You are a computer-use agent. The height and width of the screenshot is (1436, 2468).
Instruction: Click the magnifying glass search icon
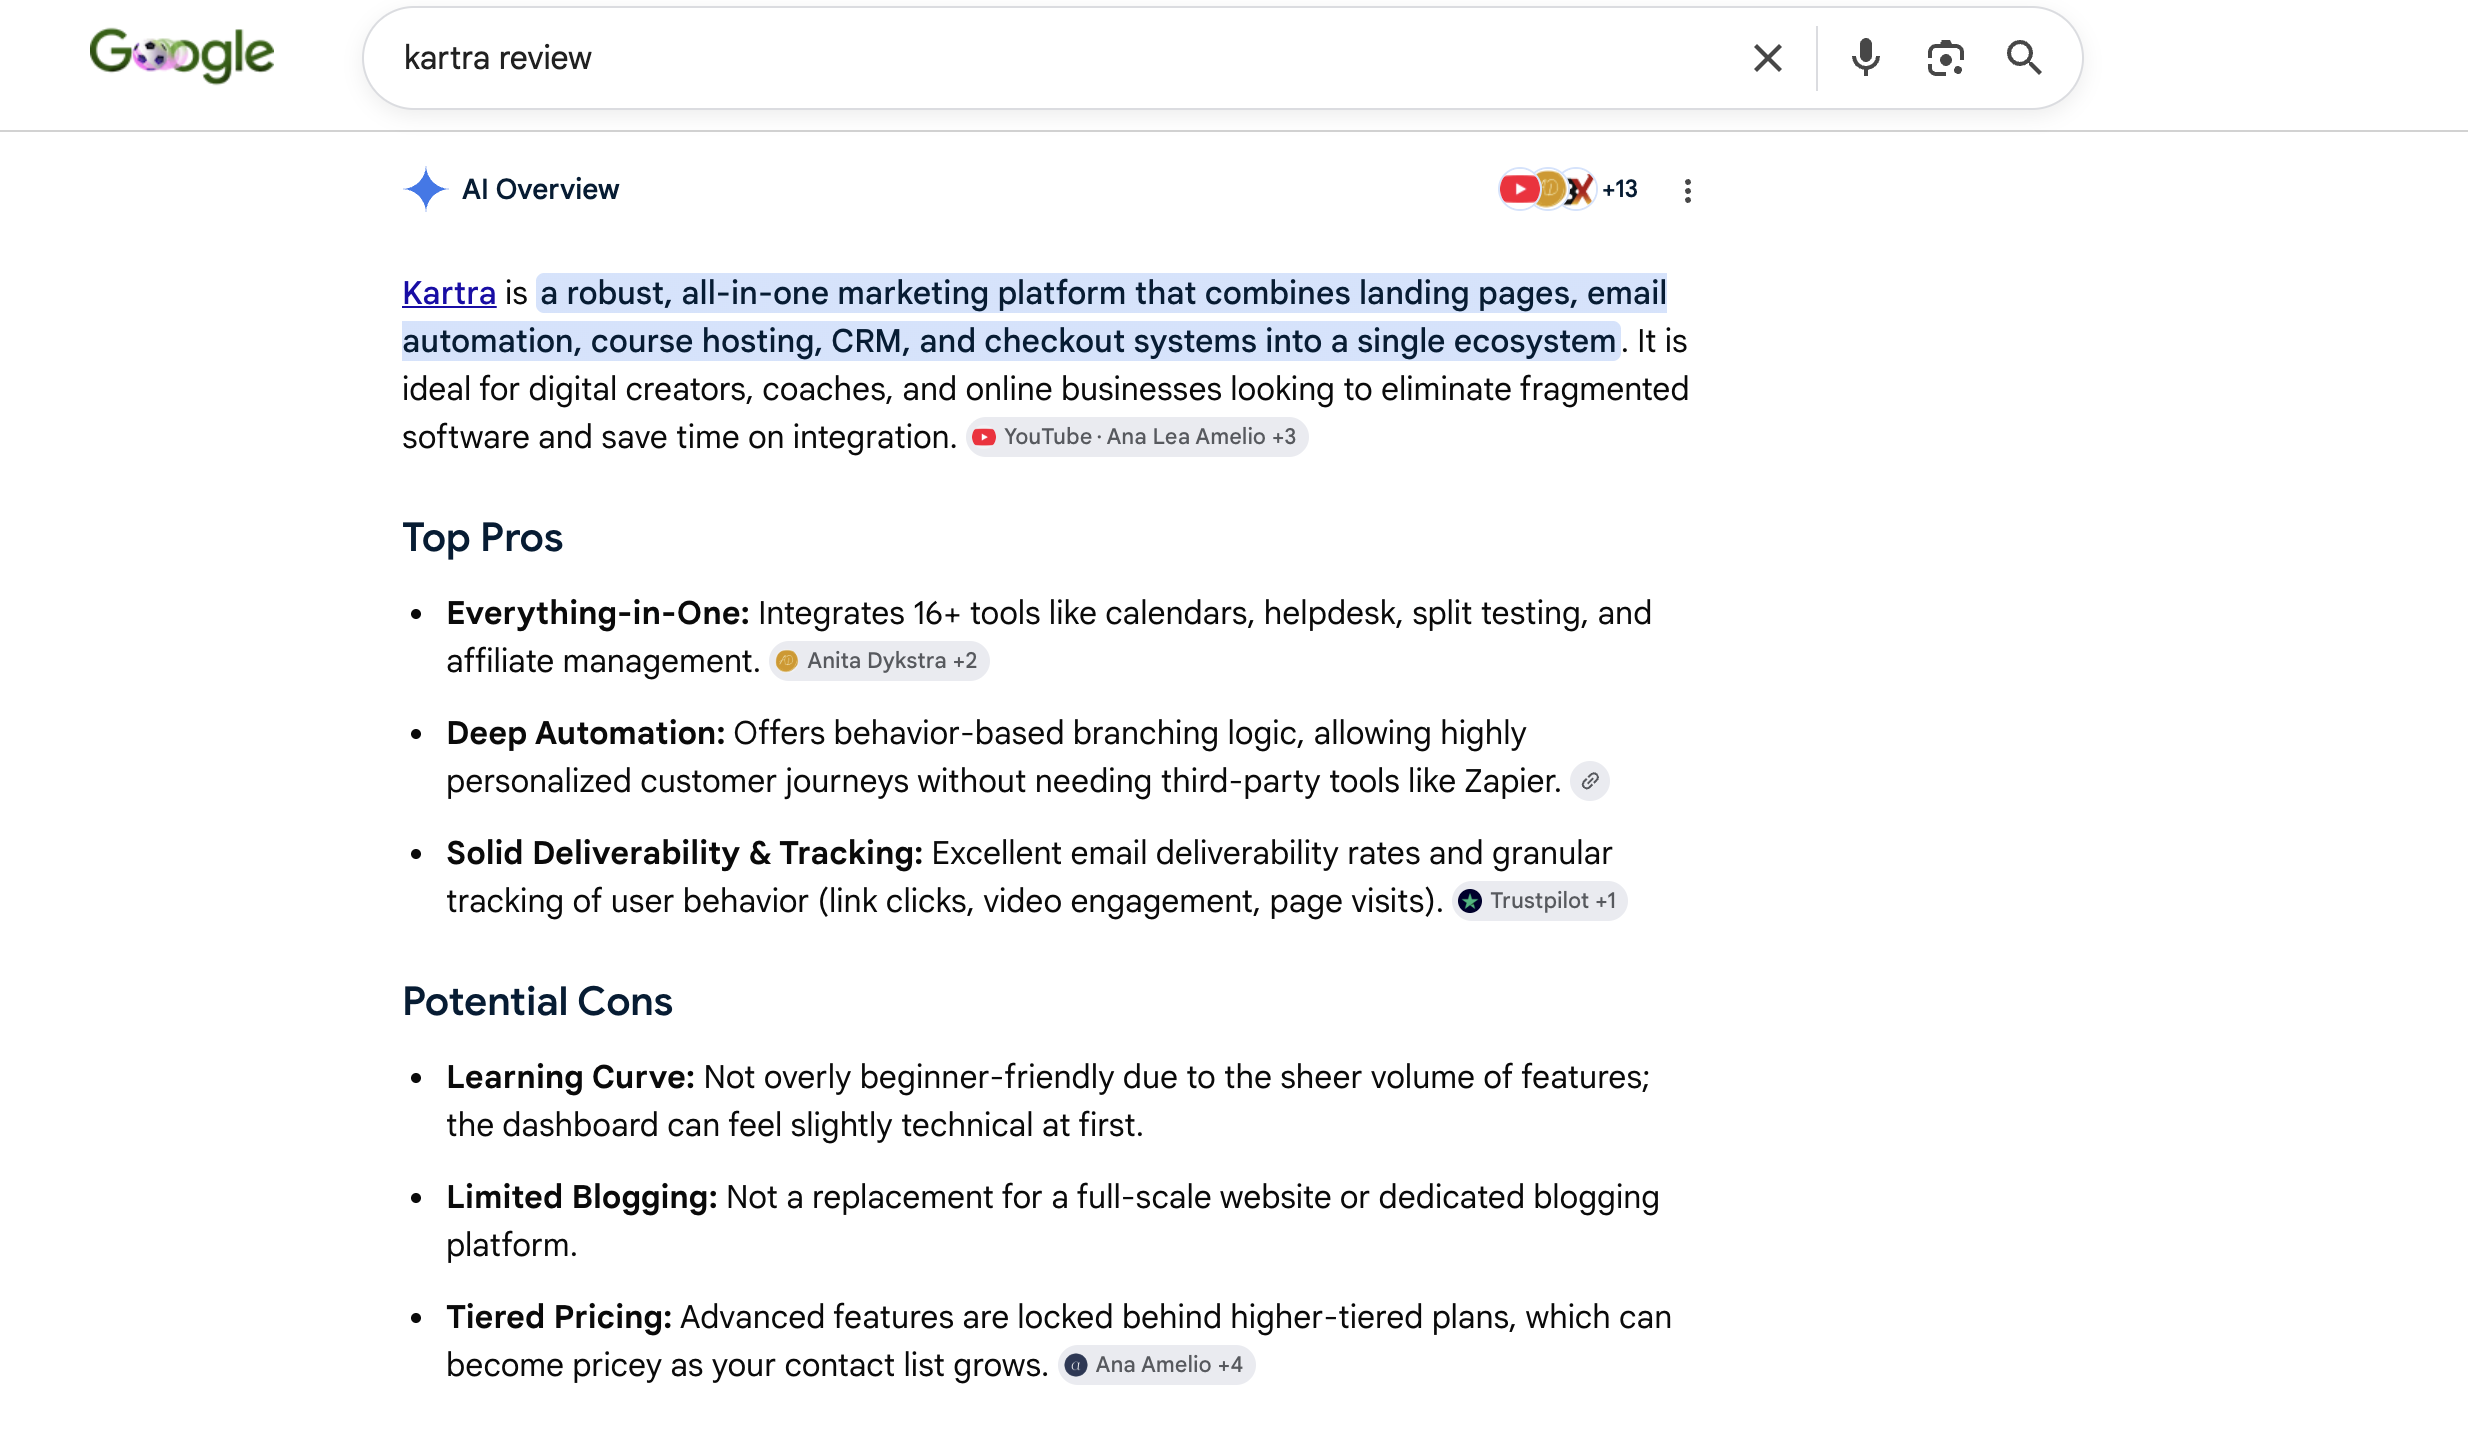pyautogui.click(x=2024, y=58)
